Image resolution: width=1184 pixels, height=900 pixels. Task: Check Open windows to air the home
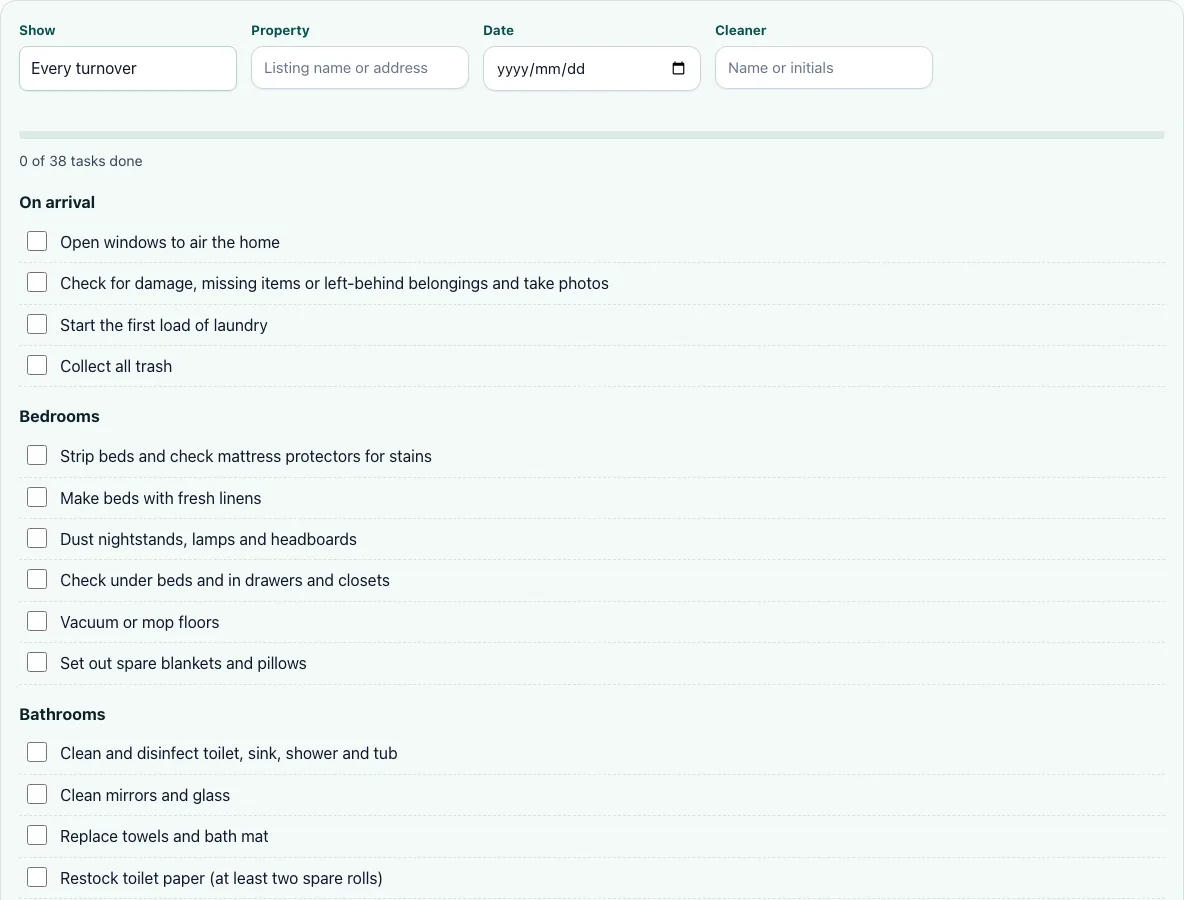[x=37, y=241]
